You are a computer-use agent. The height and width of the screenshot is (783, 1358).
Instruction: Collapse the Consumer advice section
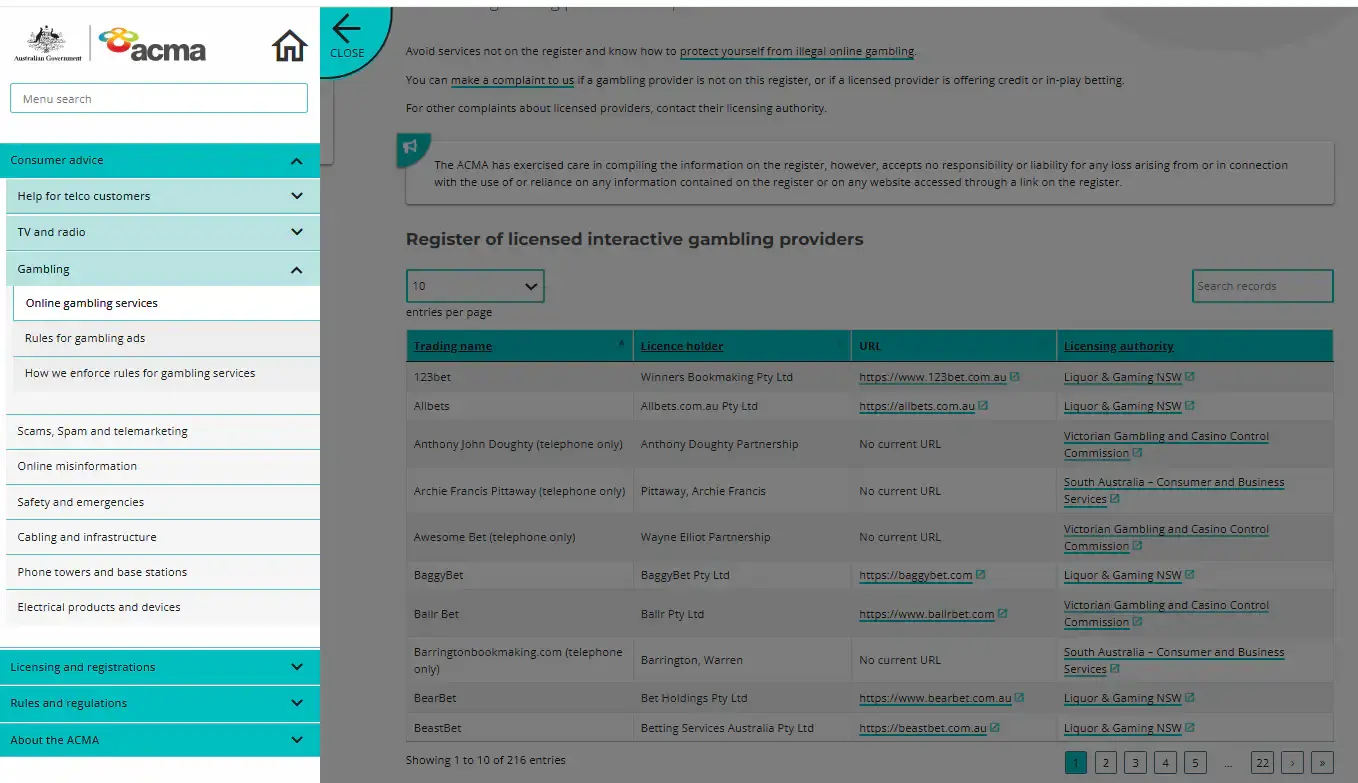(x=297, y=161)
